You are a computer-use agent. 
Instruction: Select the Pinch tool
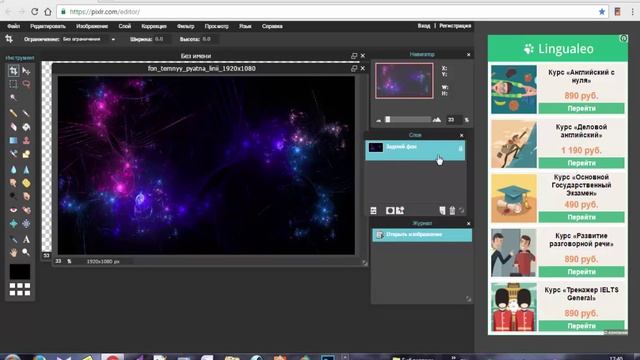tap(26, 224)
